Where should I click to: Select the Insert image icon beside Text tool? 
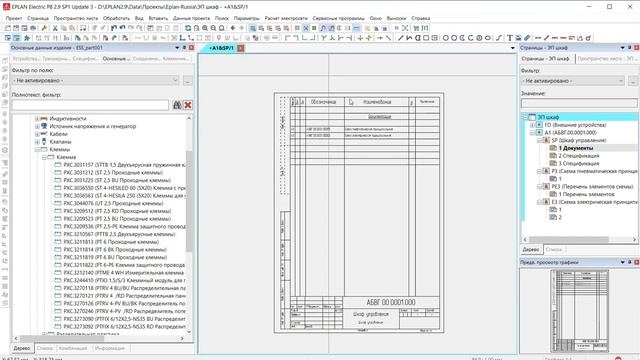518,38
